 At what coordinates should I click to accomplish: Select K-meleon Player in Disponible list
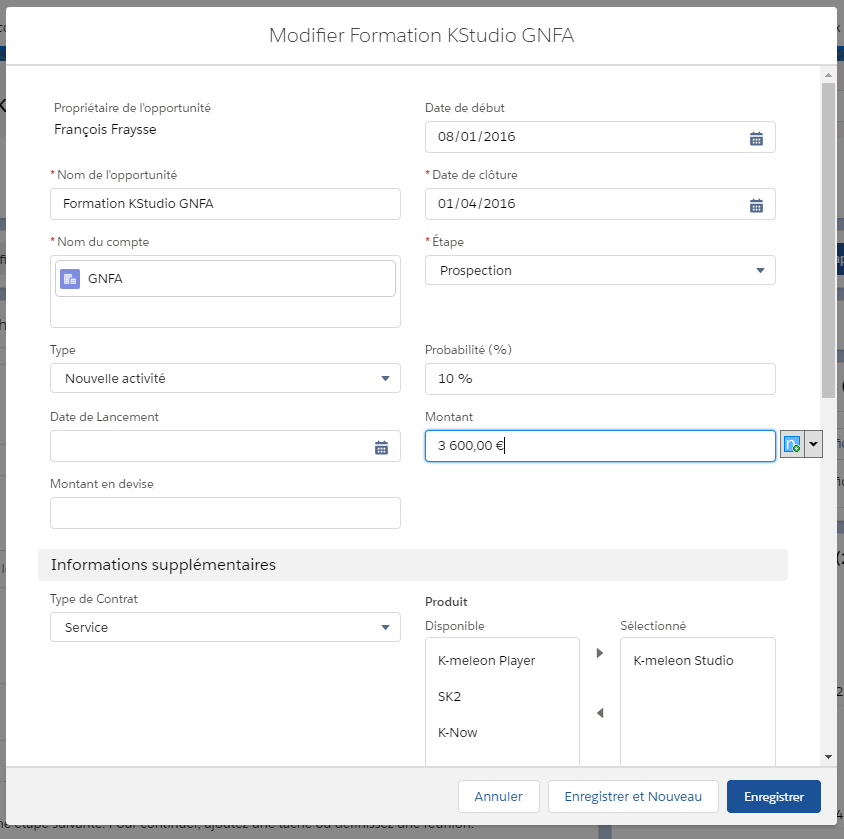click(x=486, y=661)
